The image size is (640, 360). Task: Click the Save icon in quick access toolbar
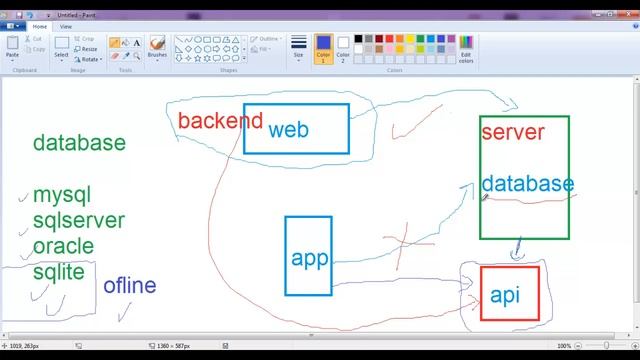point(19,15)
